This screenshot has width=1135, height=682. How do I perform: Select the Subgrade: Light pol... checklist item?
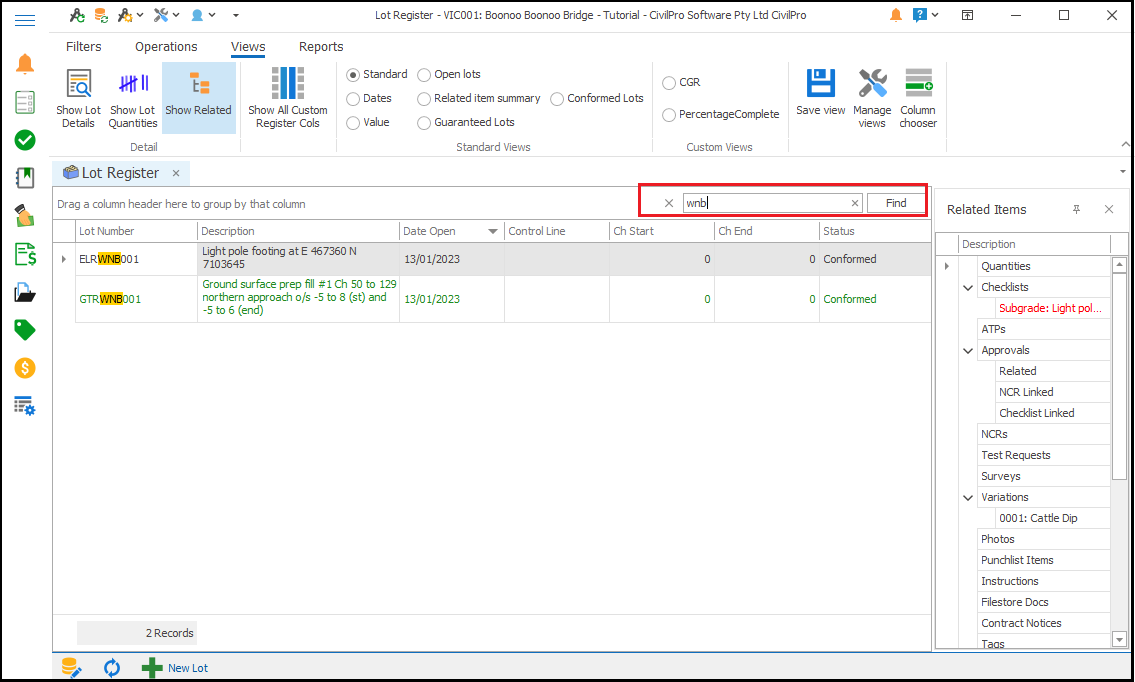(x=1050, y=308)
